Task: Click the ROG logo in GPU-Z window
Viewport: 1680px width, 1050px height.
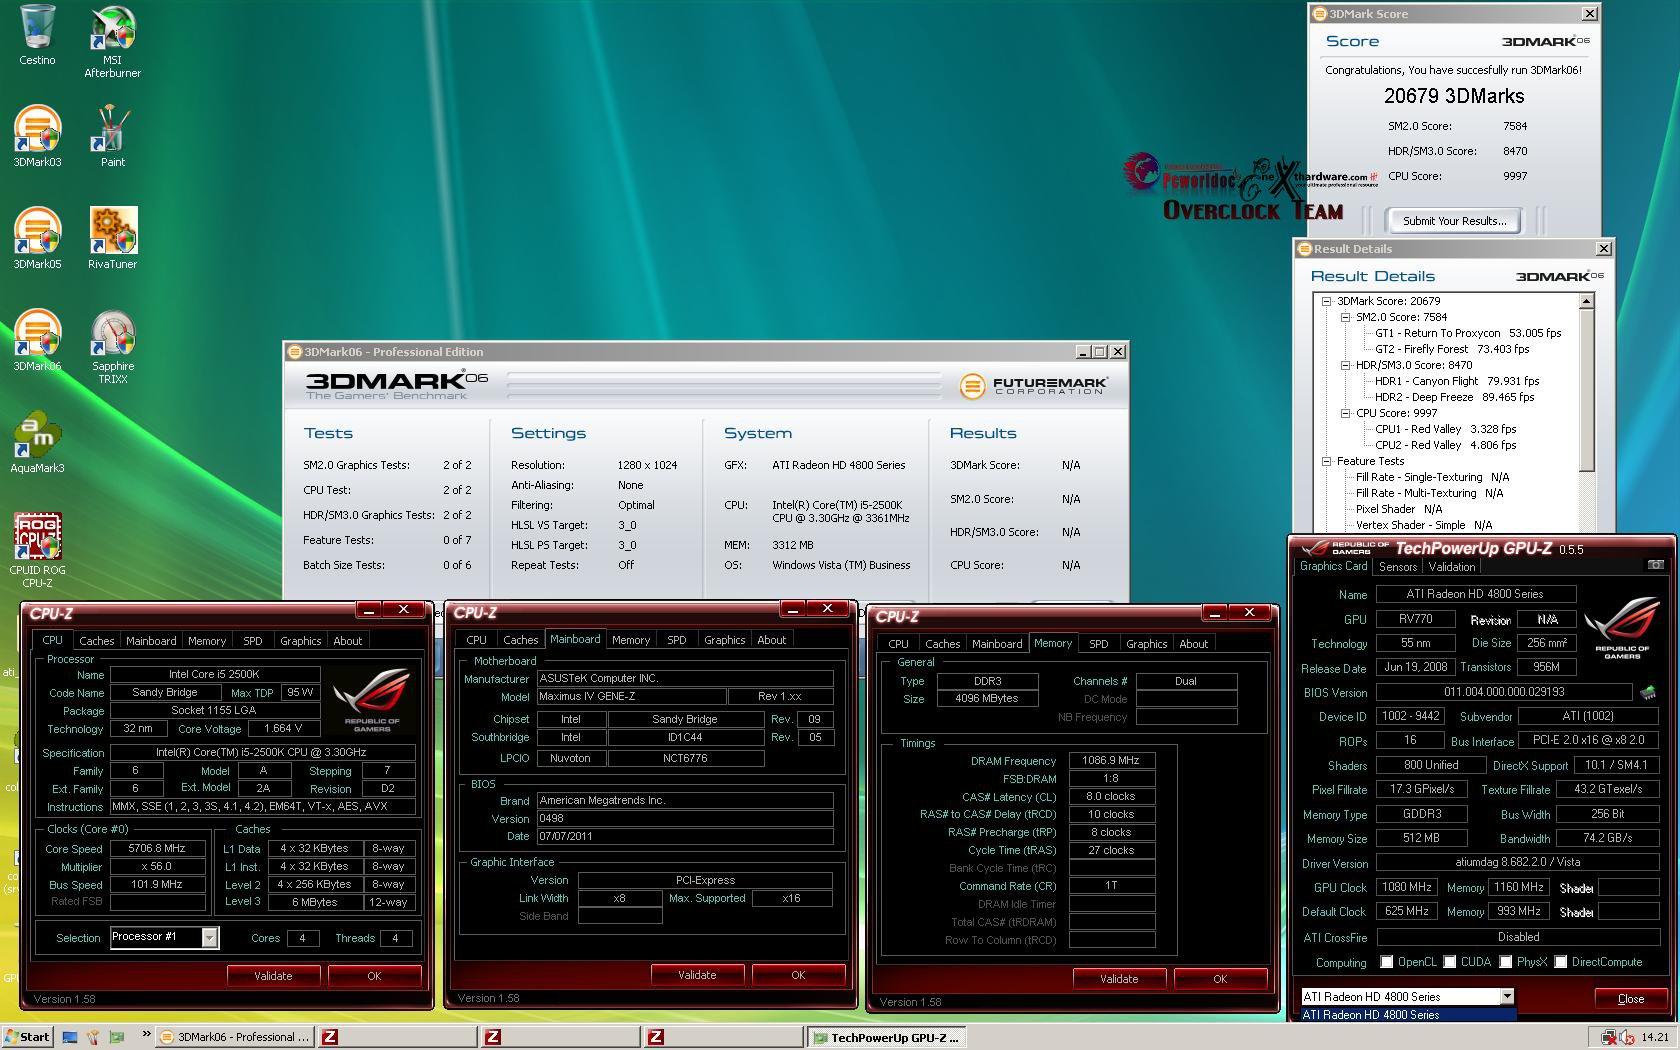Action: [x=1621, y=628]
